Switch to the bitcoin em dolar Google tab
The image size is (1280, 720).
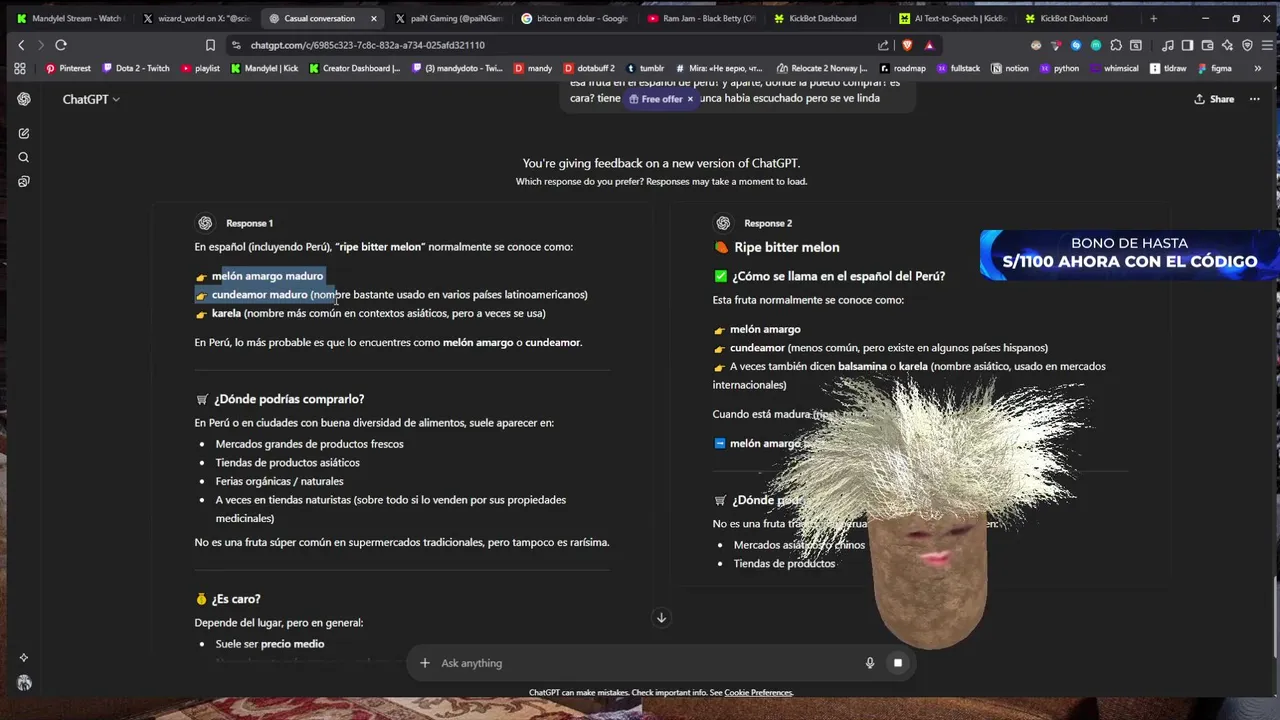click(x=575, y=18)
